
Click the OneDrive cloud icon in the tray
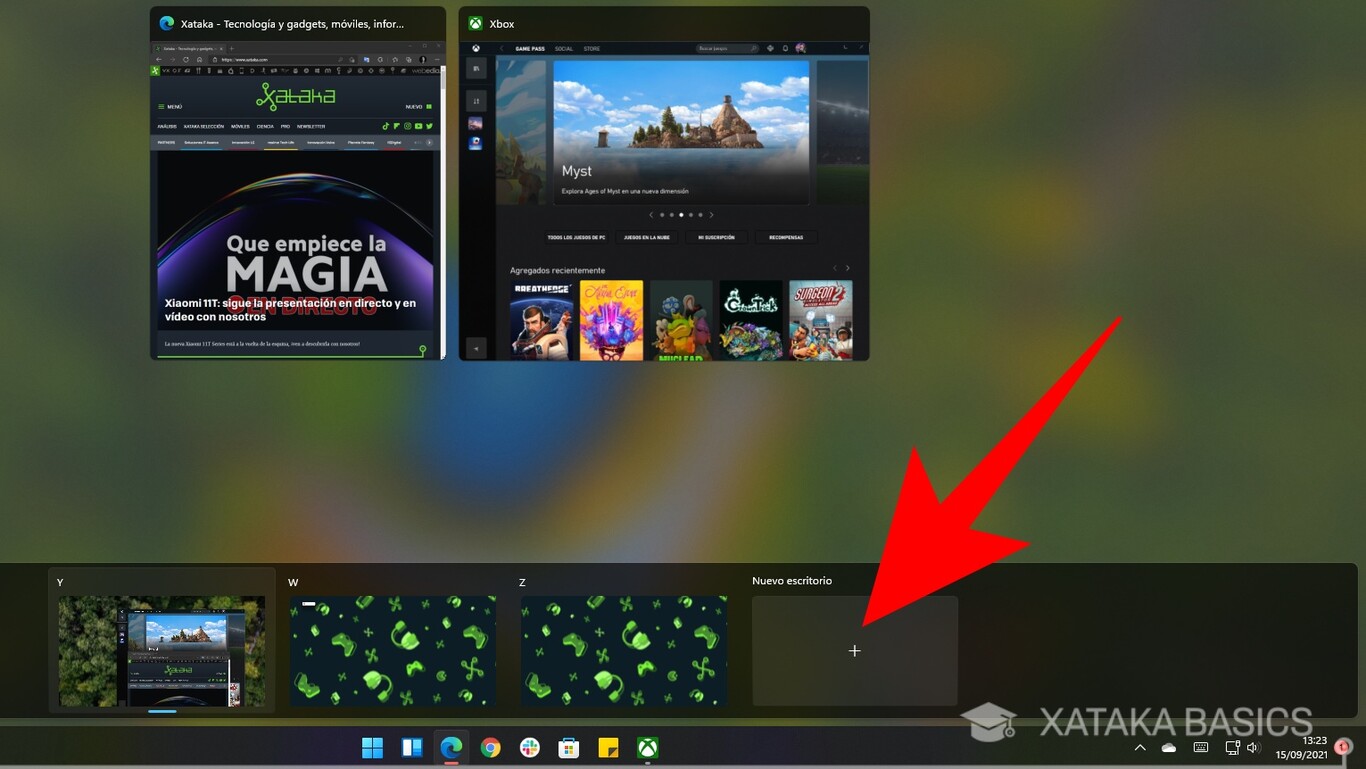pos(1169,747)
